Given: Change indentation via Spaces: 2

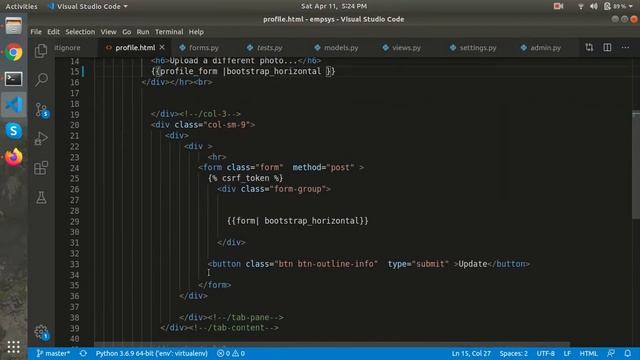Looking at the screenshot, I should [513, 353].
